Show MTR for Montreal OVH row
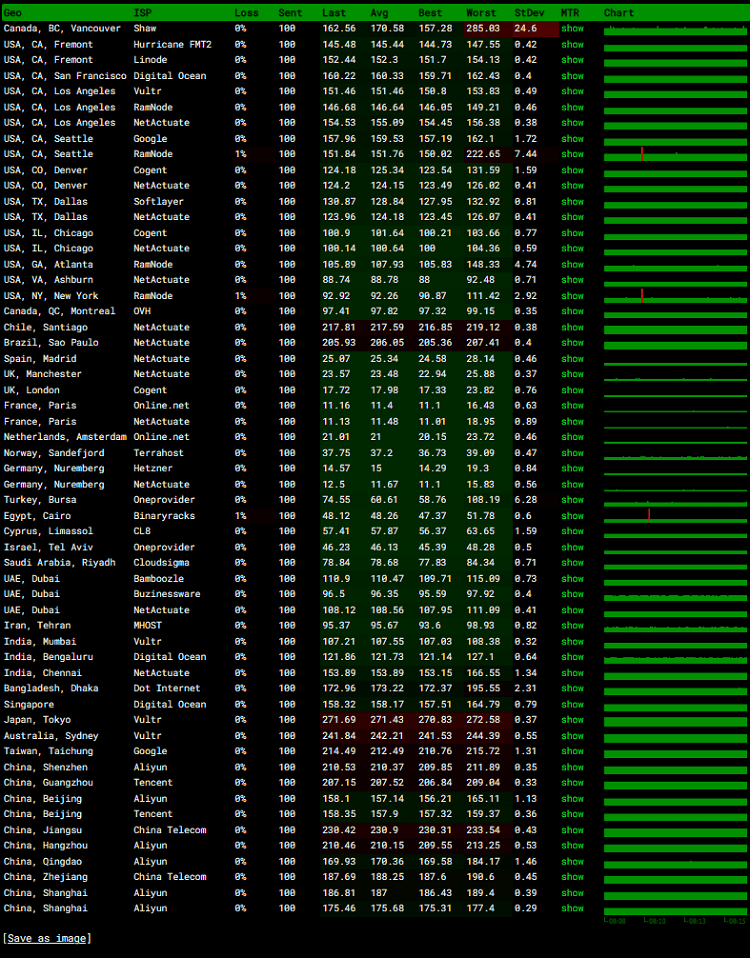Image resolution: width=750 pixels, height=958 pixels. [572, 311]
